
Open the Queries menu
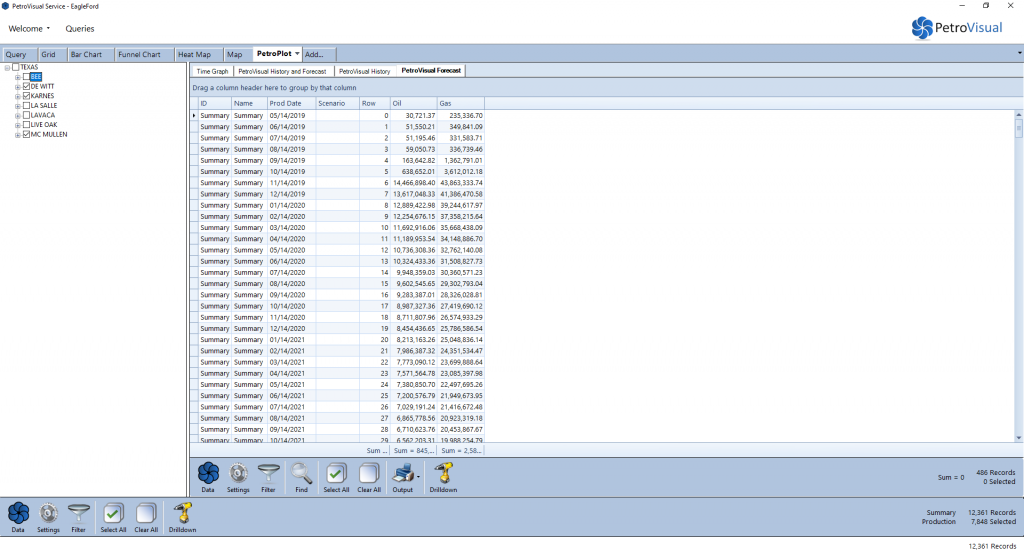tap(80, 28)
